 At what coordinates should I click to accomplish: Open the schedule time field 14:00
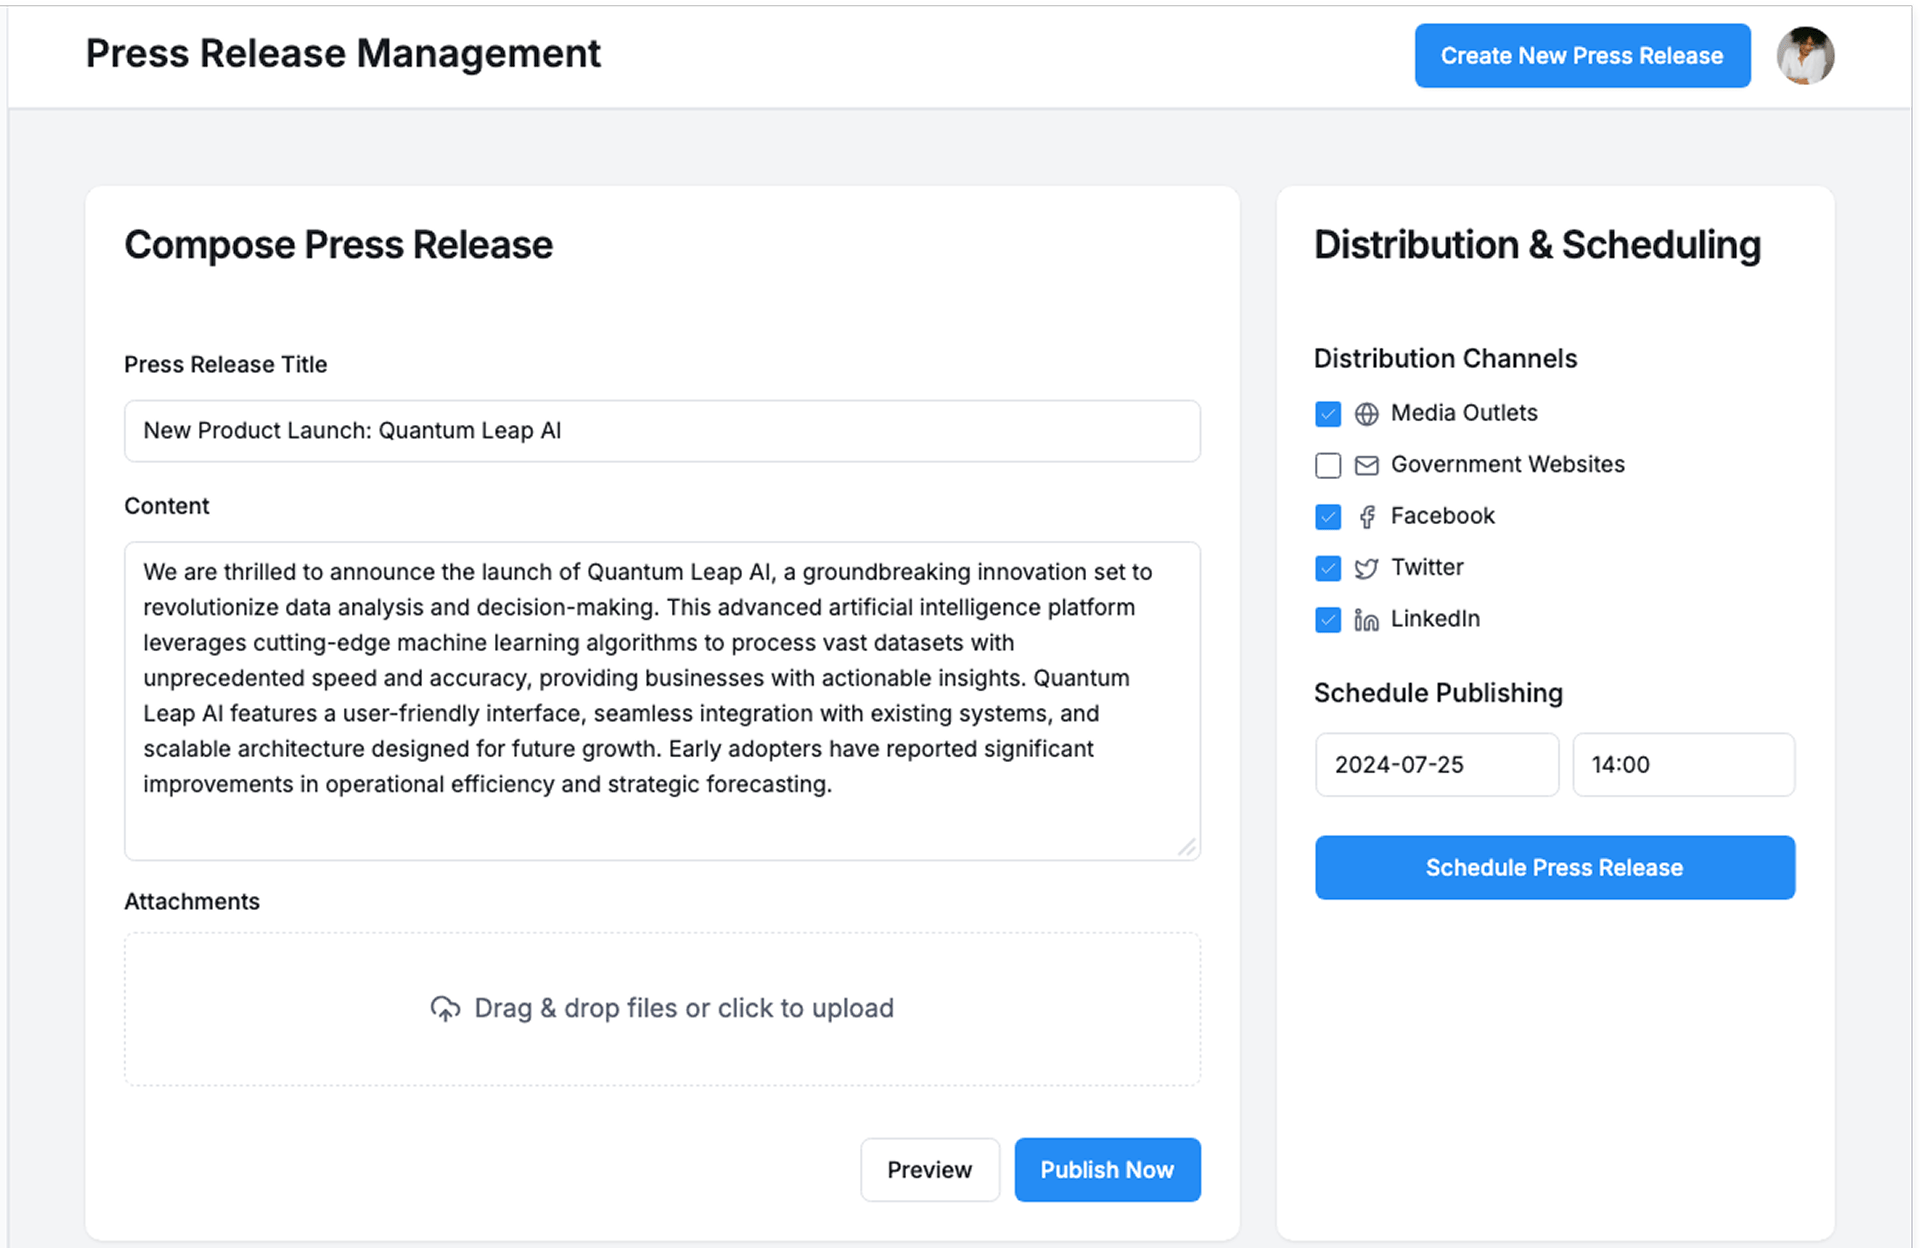click(1683, 765)
